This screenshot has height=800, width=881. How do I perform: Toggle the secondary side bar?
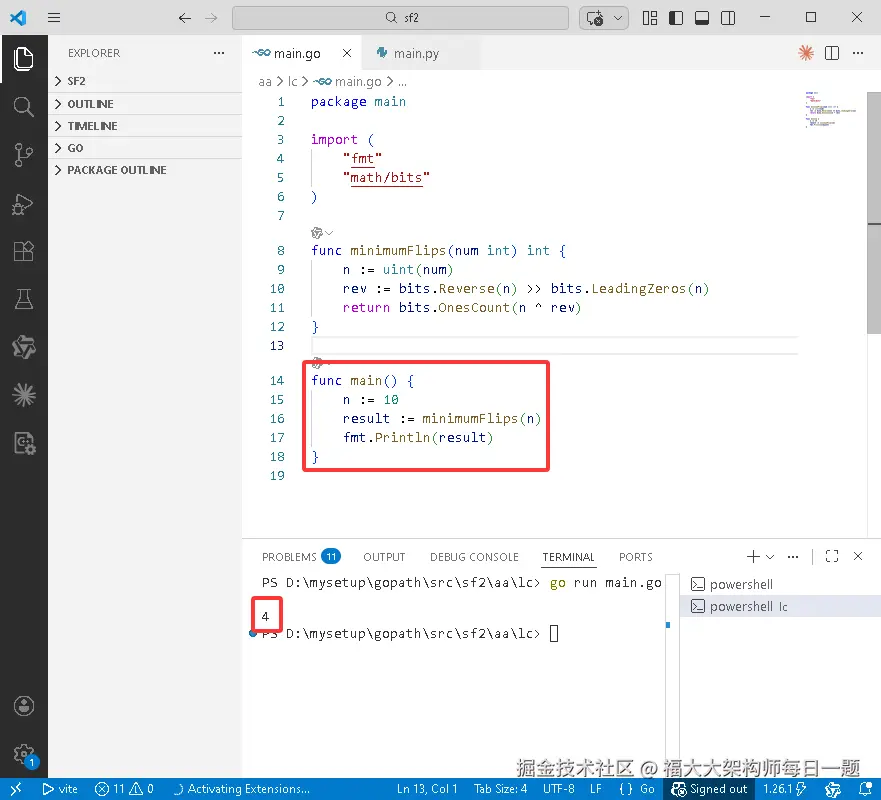click(728, 18)
